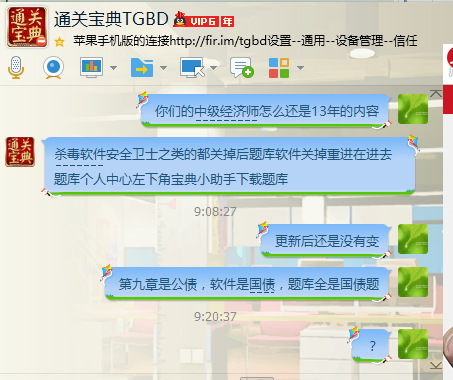Image resolution: width=453 pixels, height=380 pixels.
Task: Click kite decoration icon on 中级经济师 bubble
Action: (142, 99)
